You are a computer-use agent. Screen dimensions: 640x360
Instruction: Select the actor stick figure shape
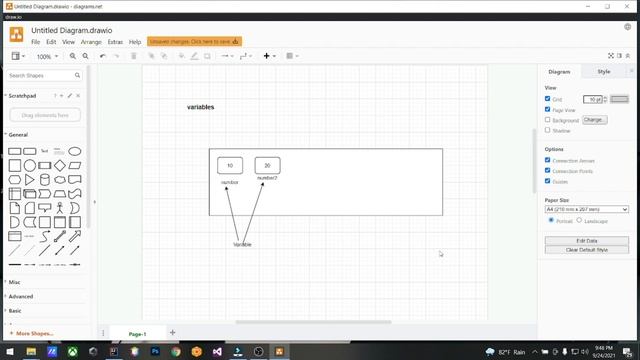pyautogui.click(x=60, y=208)
